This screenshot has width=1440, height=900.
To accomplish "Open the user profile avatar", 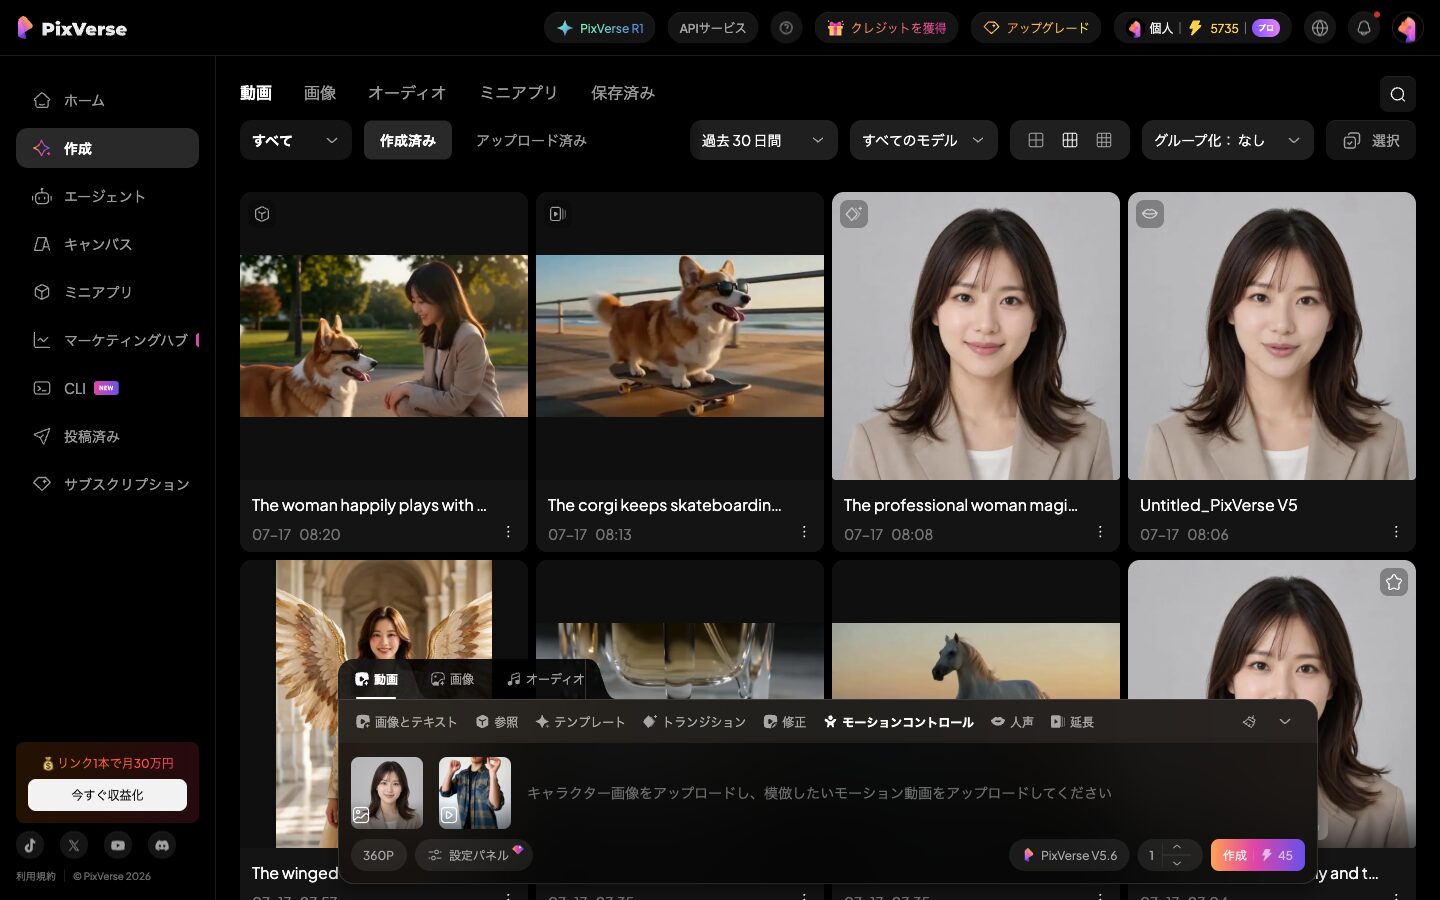I will pos(1407,28).
